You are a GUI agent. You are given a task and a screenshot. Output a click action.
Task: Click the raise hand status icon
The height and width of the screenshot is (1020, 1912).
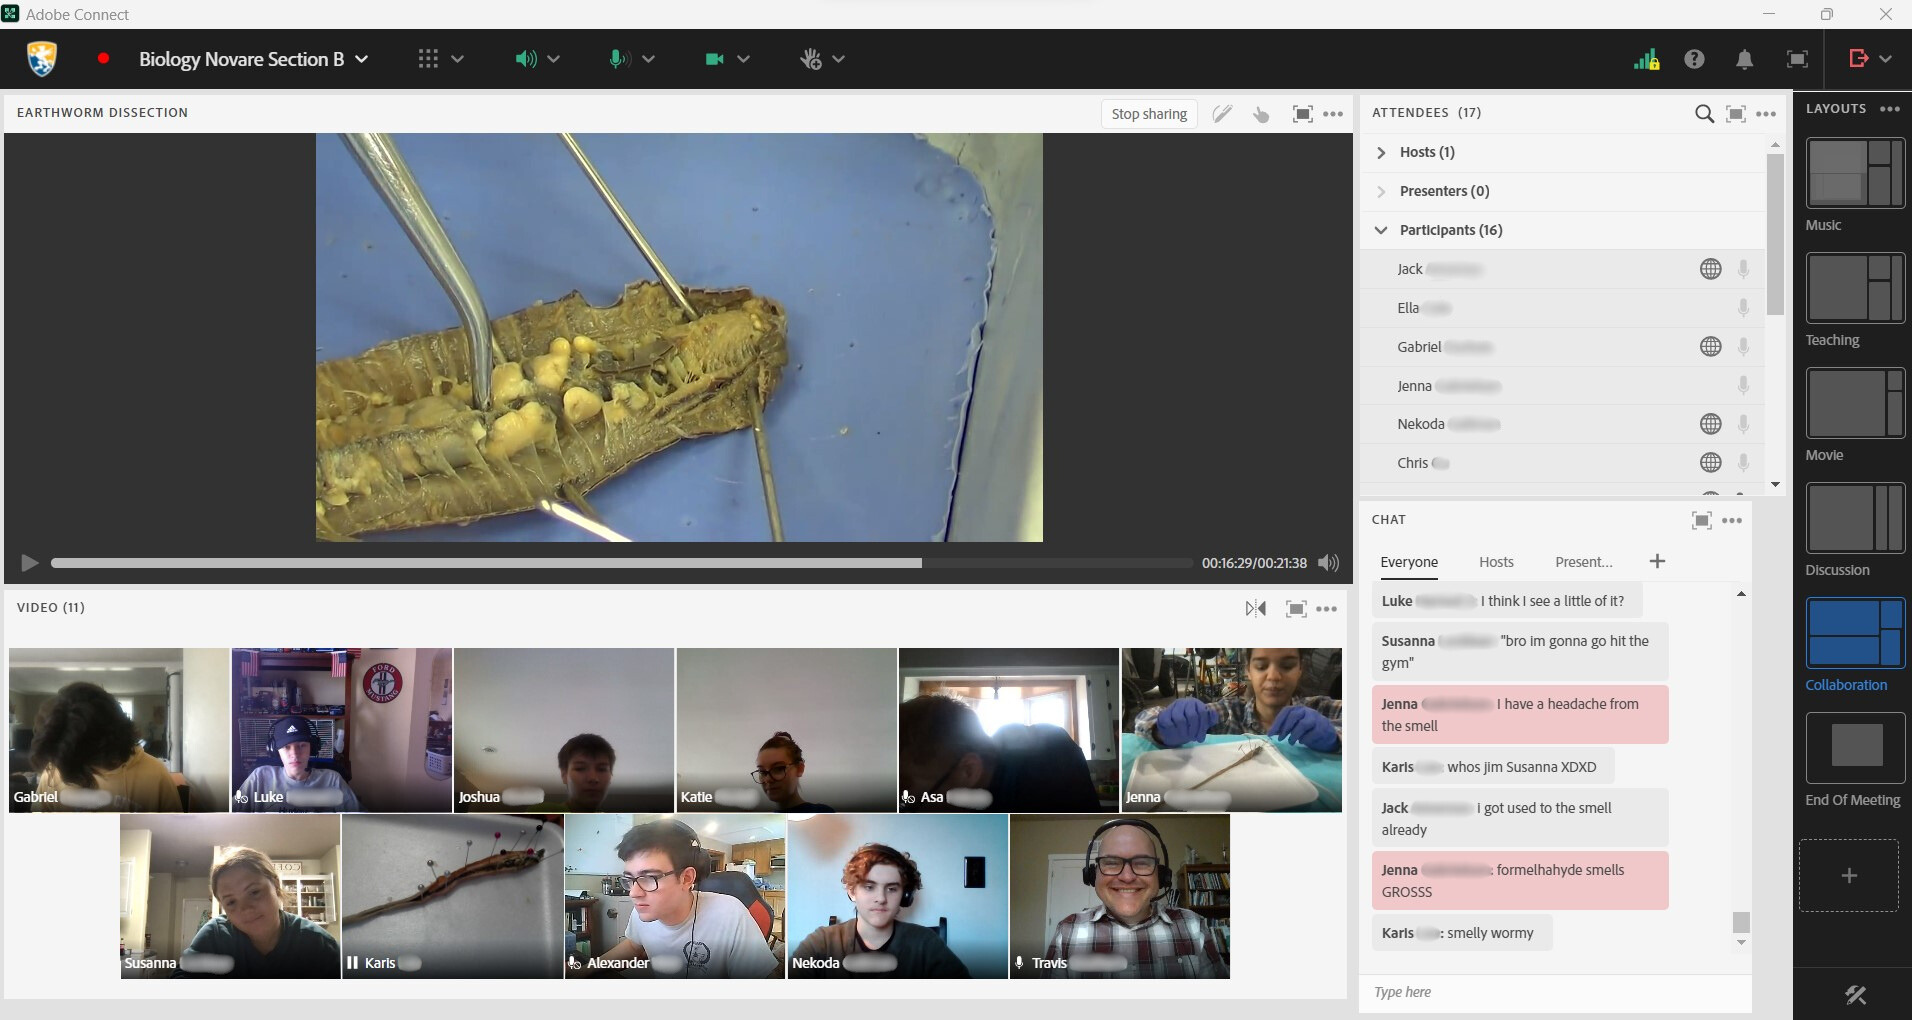click(x=810, y=59)
